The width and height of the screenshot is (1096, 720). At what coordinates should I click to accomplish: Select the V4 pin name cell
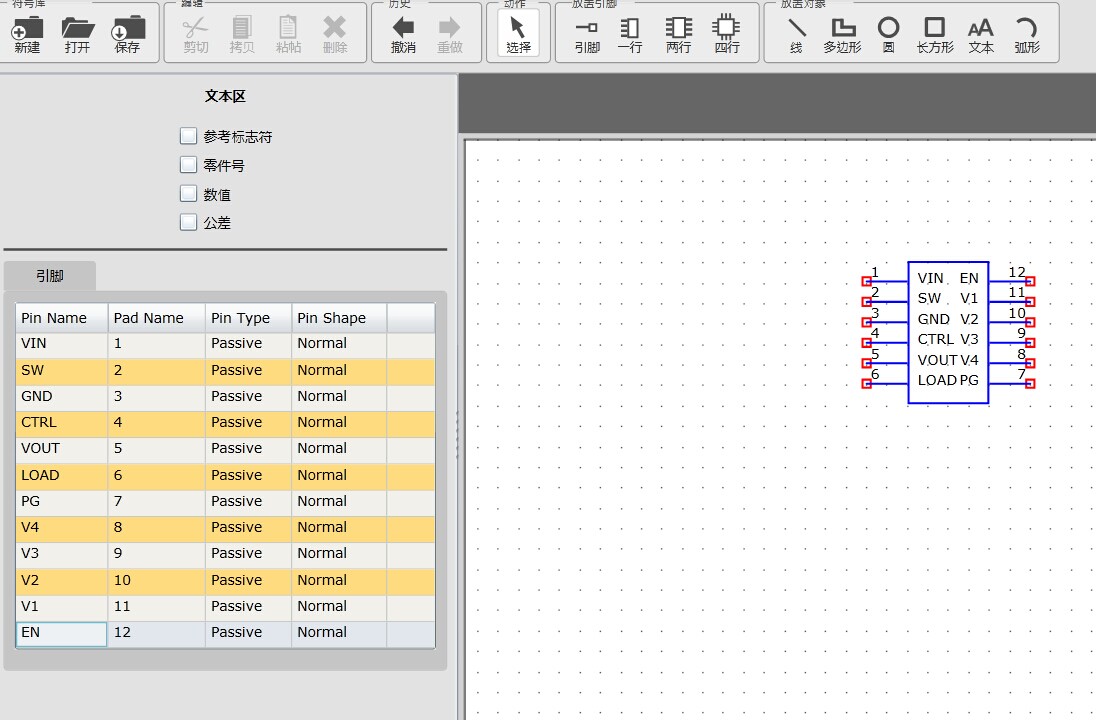pyautogui.click(x=62, y=528)
